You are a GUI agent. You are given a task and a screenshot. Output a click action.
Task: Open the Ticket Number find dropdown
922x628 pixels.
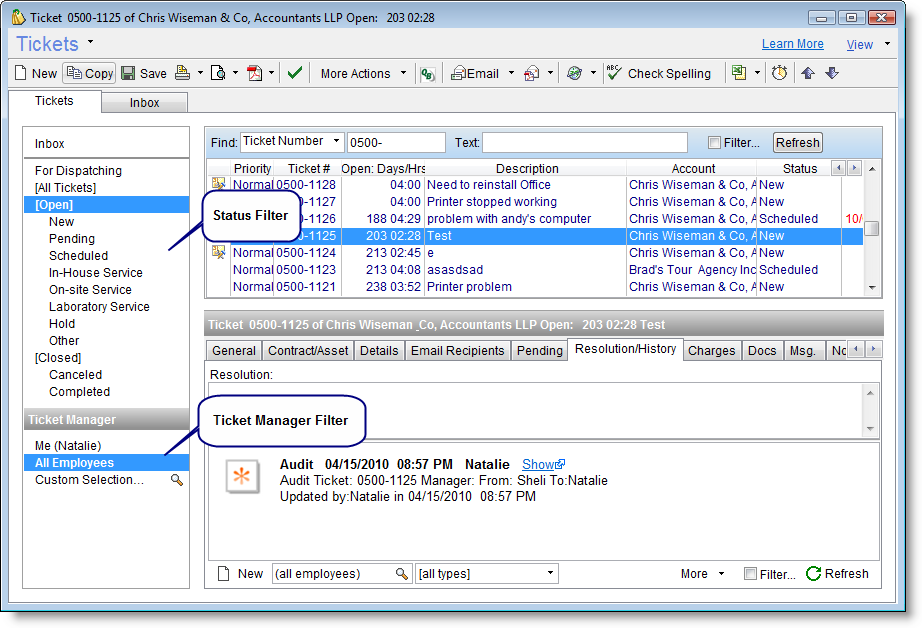(292, 142)
